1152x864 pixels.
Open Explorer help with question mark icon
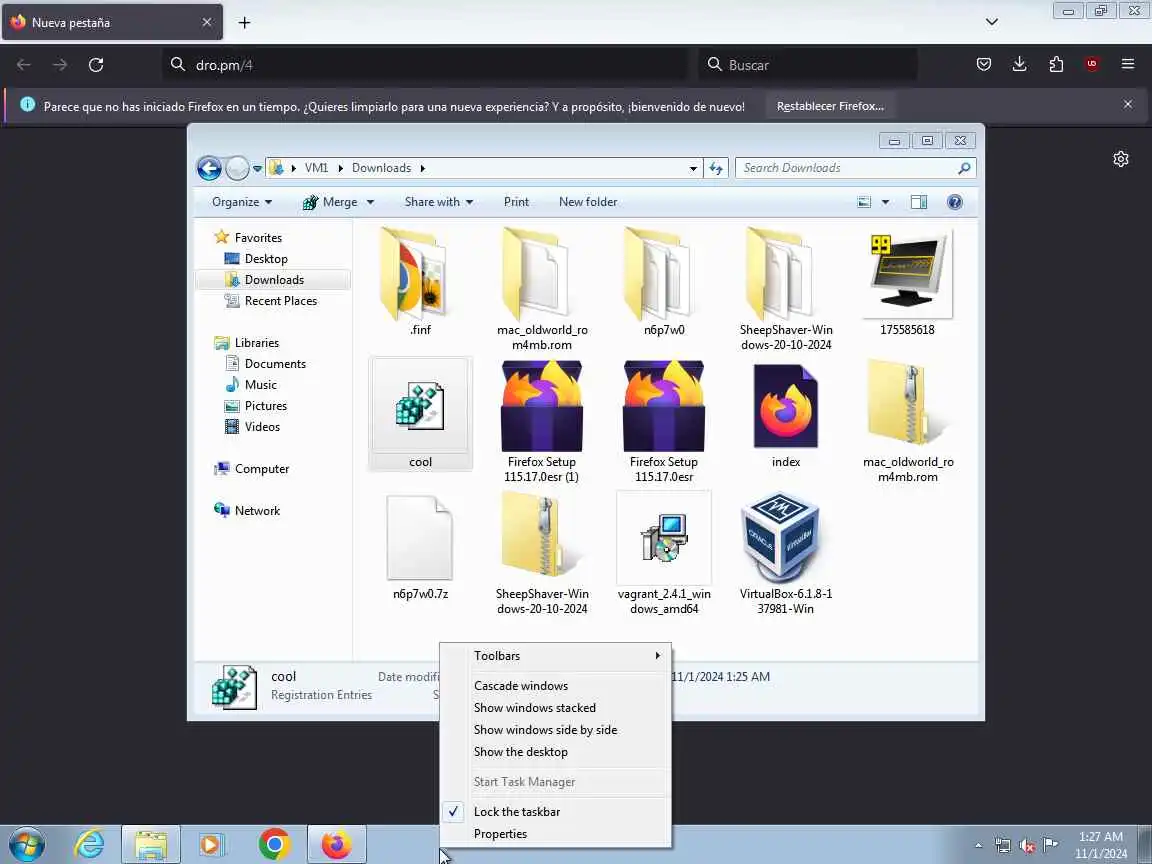pyautogui.click(x=954, y=202)
